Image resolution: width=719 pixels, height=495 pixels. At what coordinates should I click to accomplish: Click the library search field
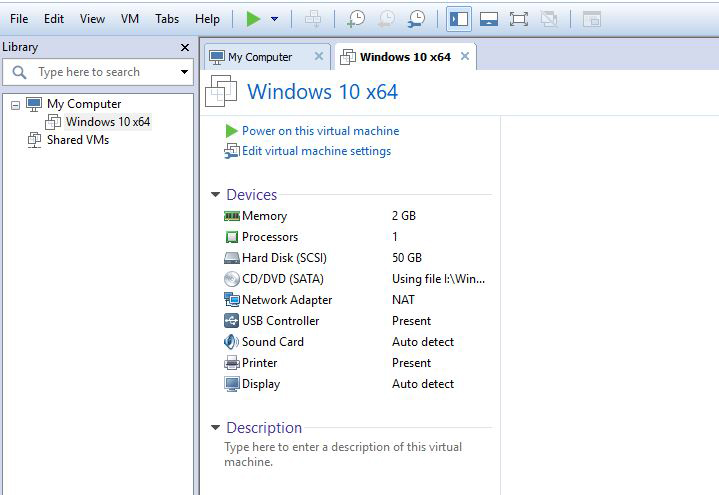(98, 72)
